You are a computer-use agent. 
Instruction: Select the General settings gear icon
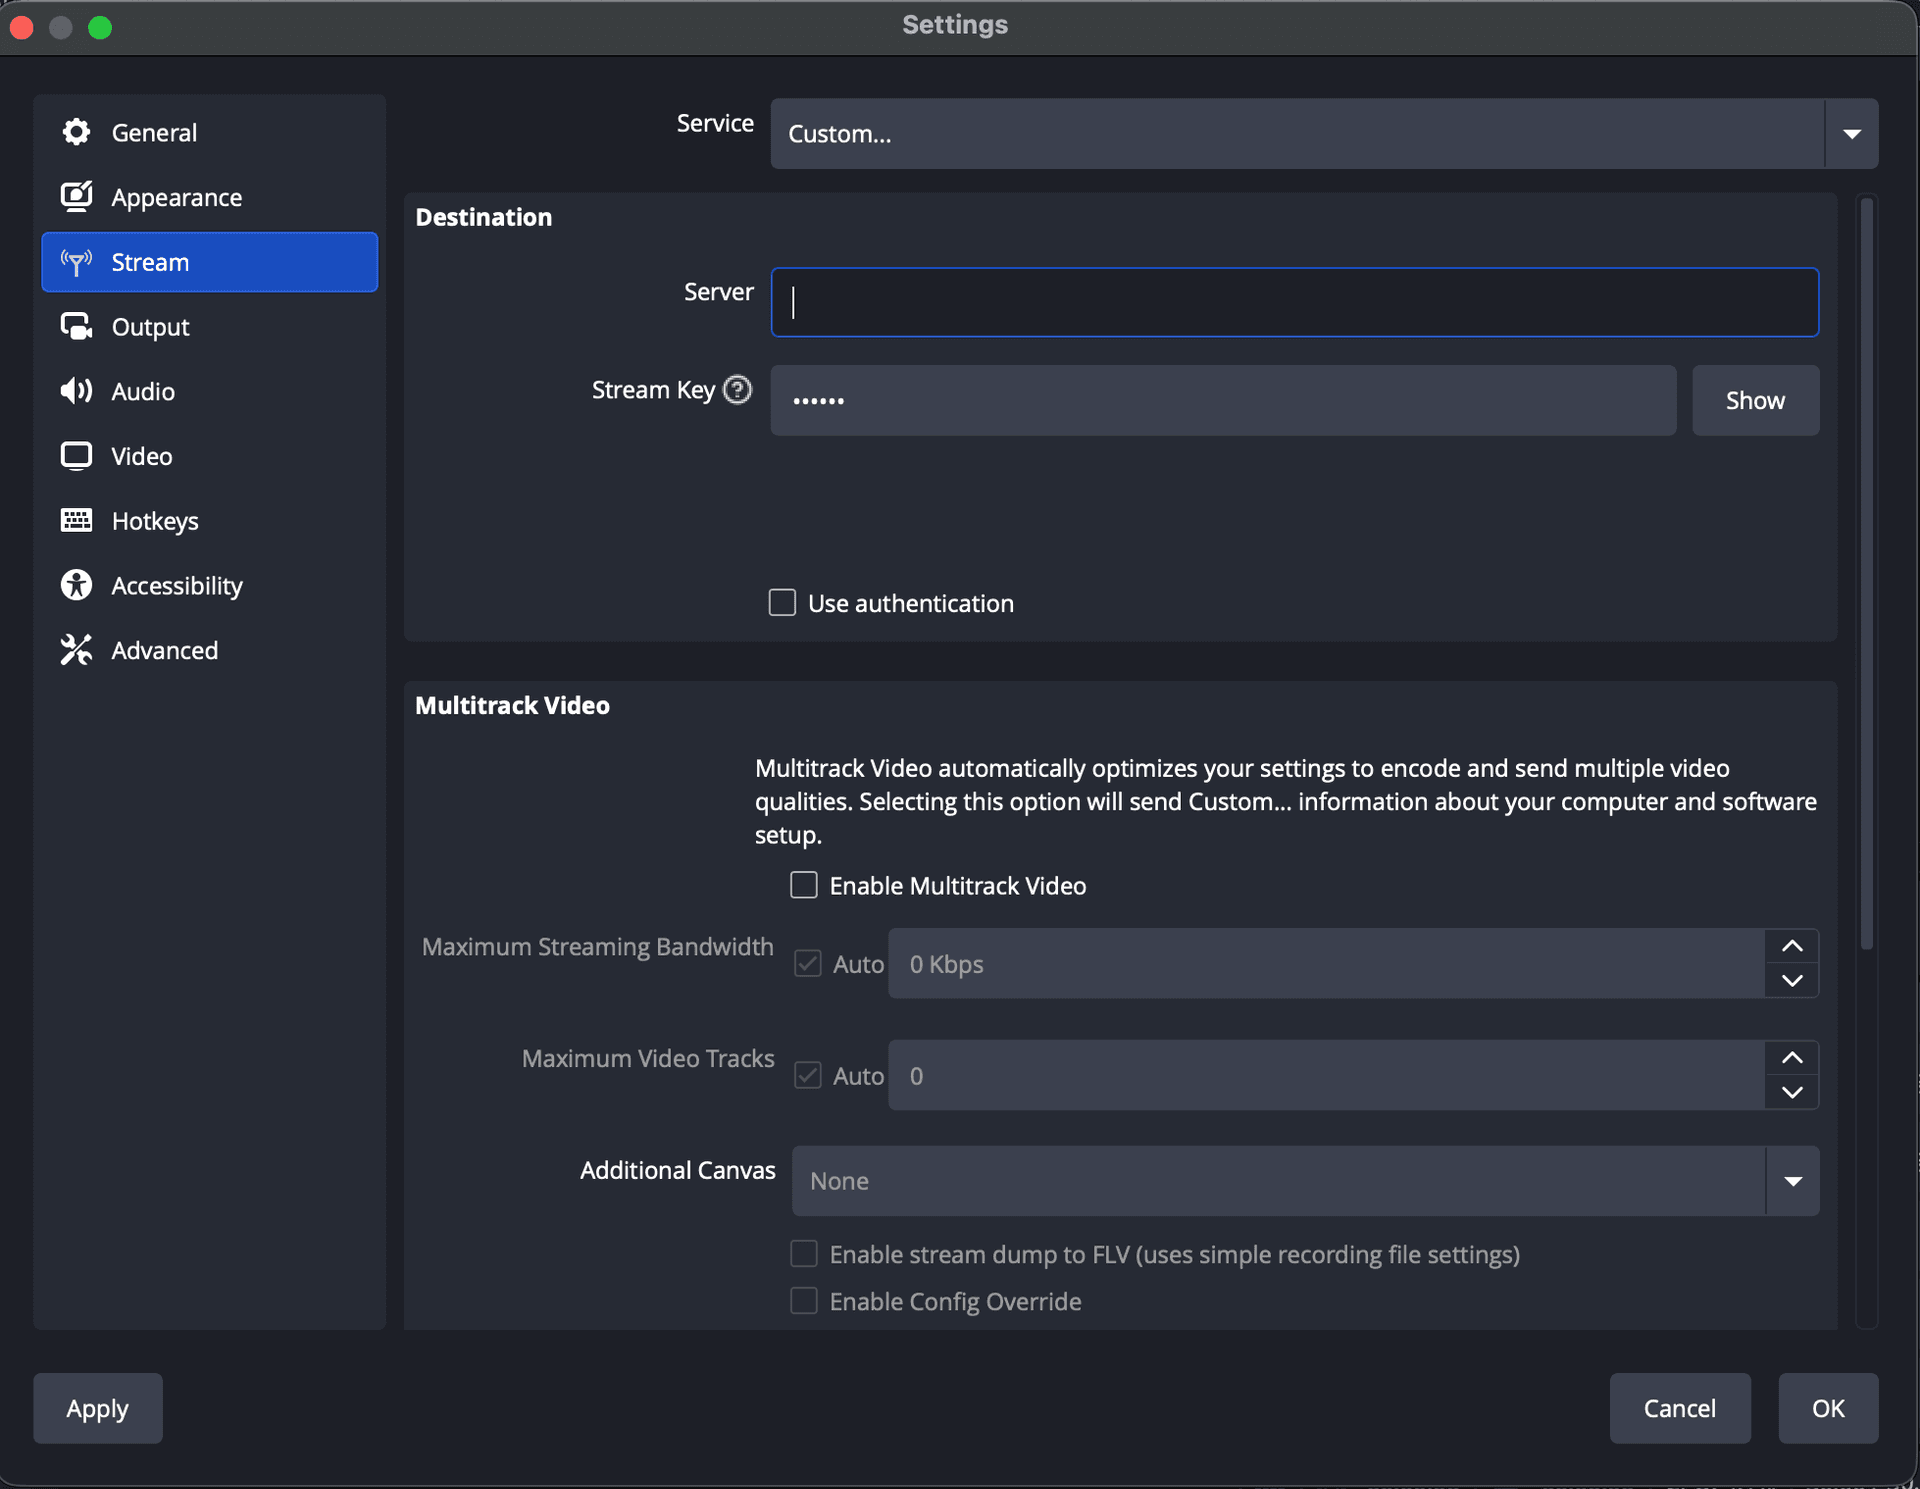(75, 131)
